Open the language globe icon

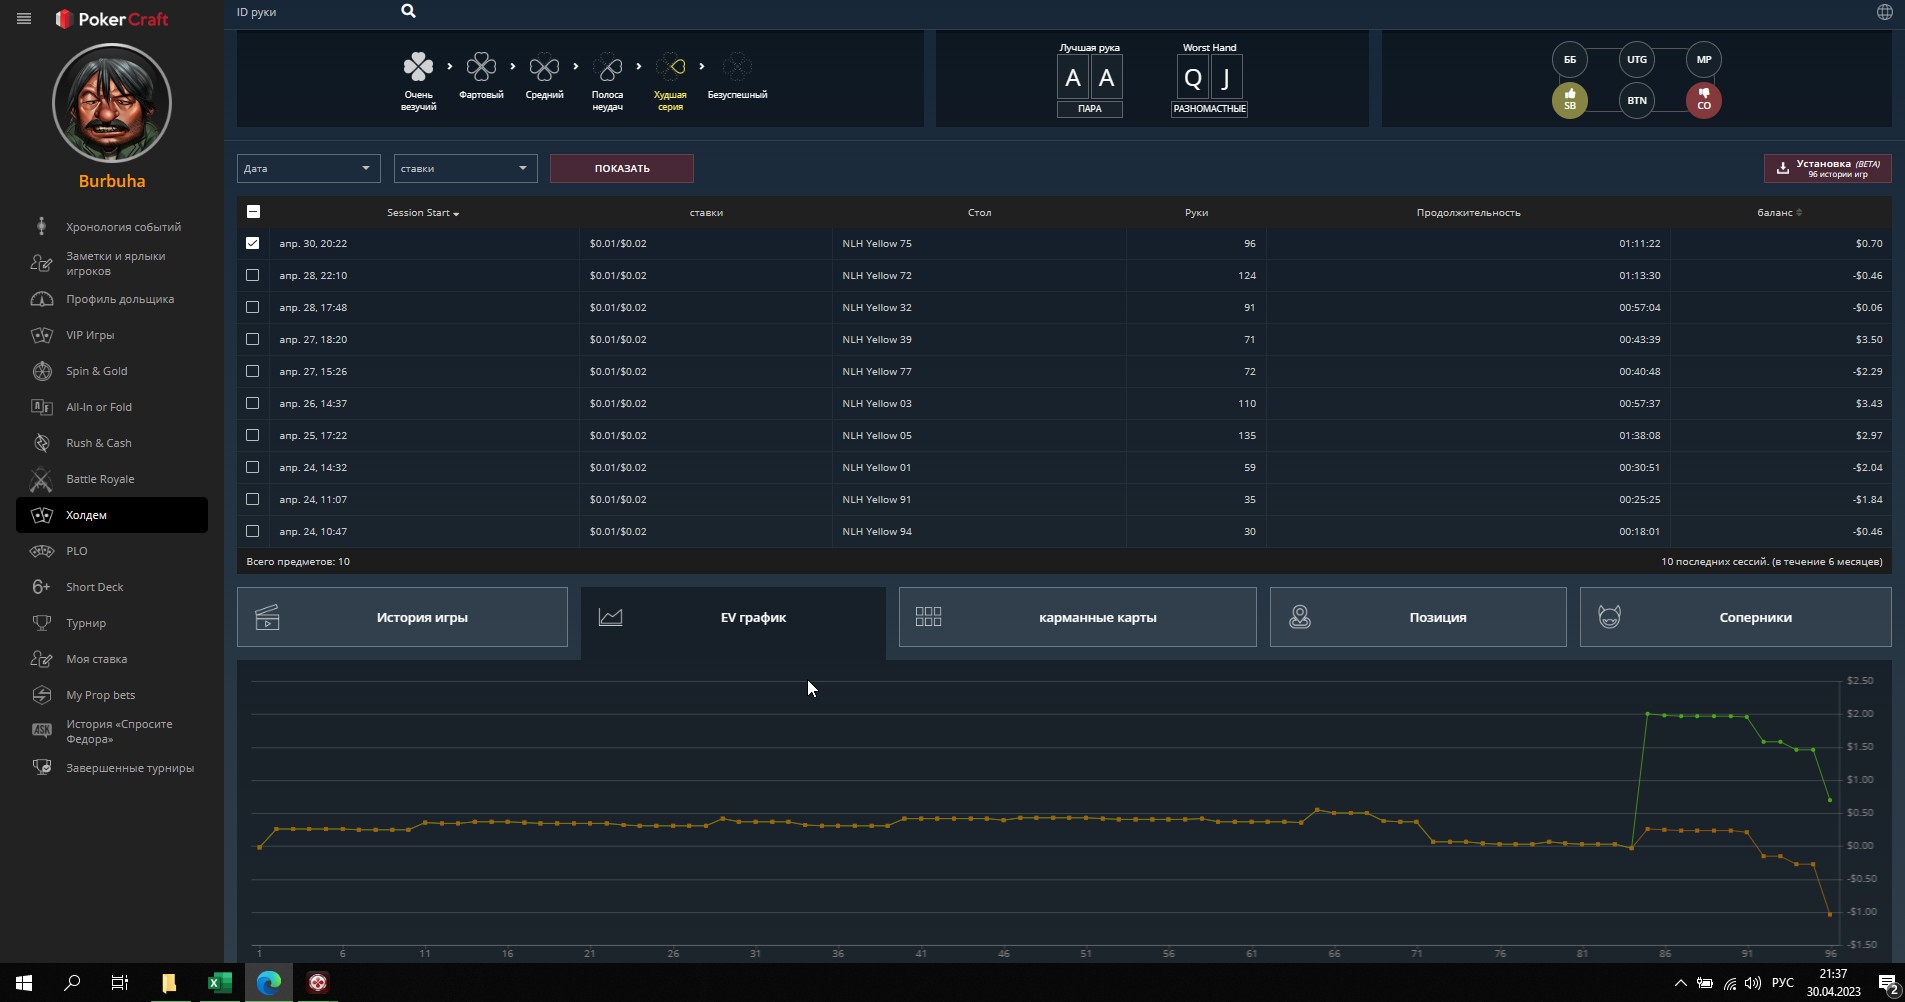pyautogui.click(x=1884, y=12)
